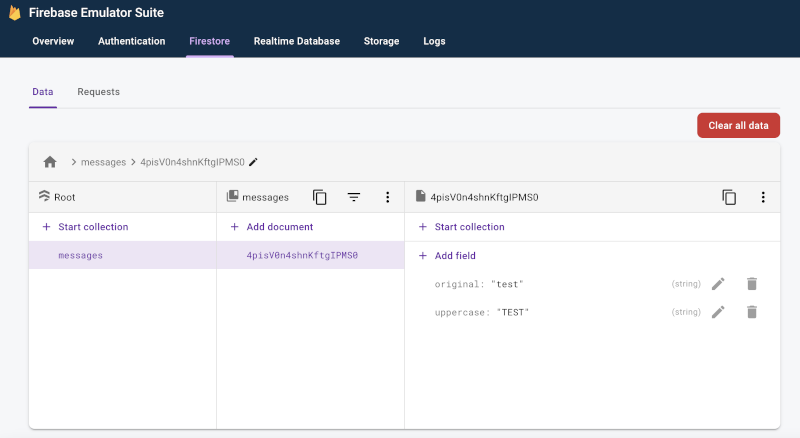Switch to the Authentication tab
Viewport: 800px width, 438px height.
(x=131, y=41)
